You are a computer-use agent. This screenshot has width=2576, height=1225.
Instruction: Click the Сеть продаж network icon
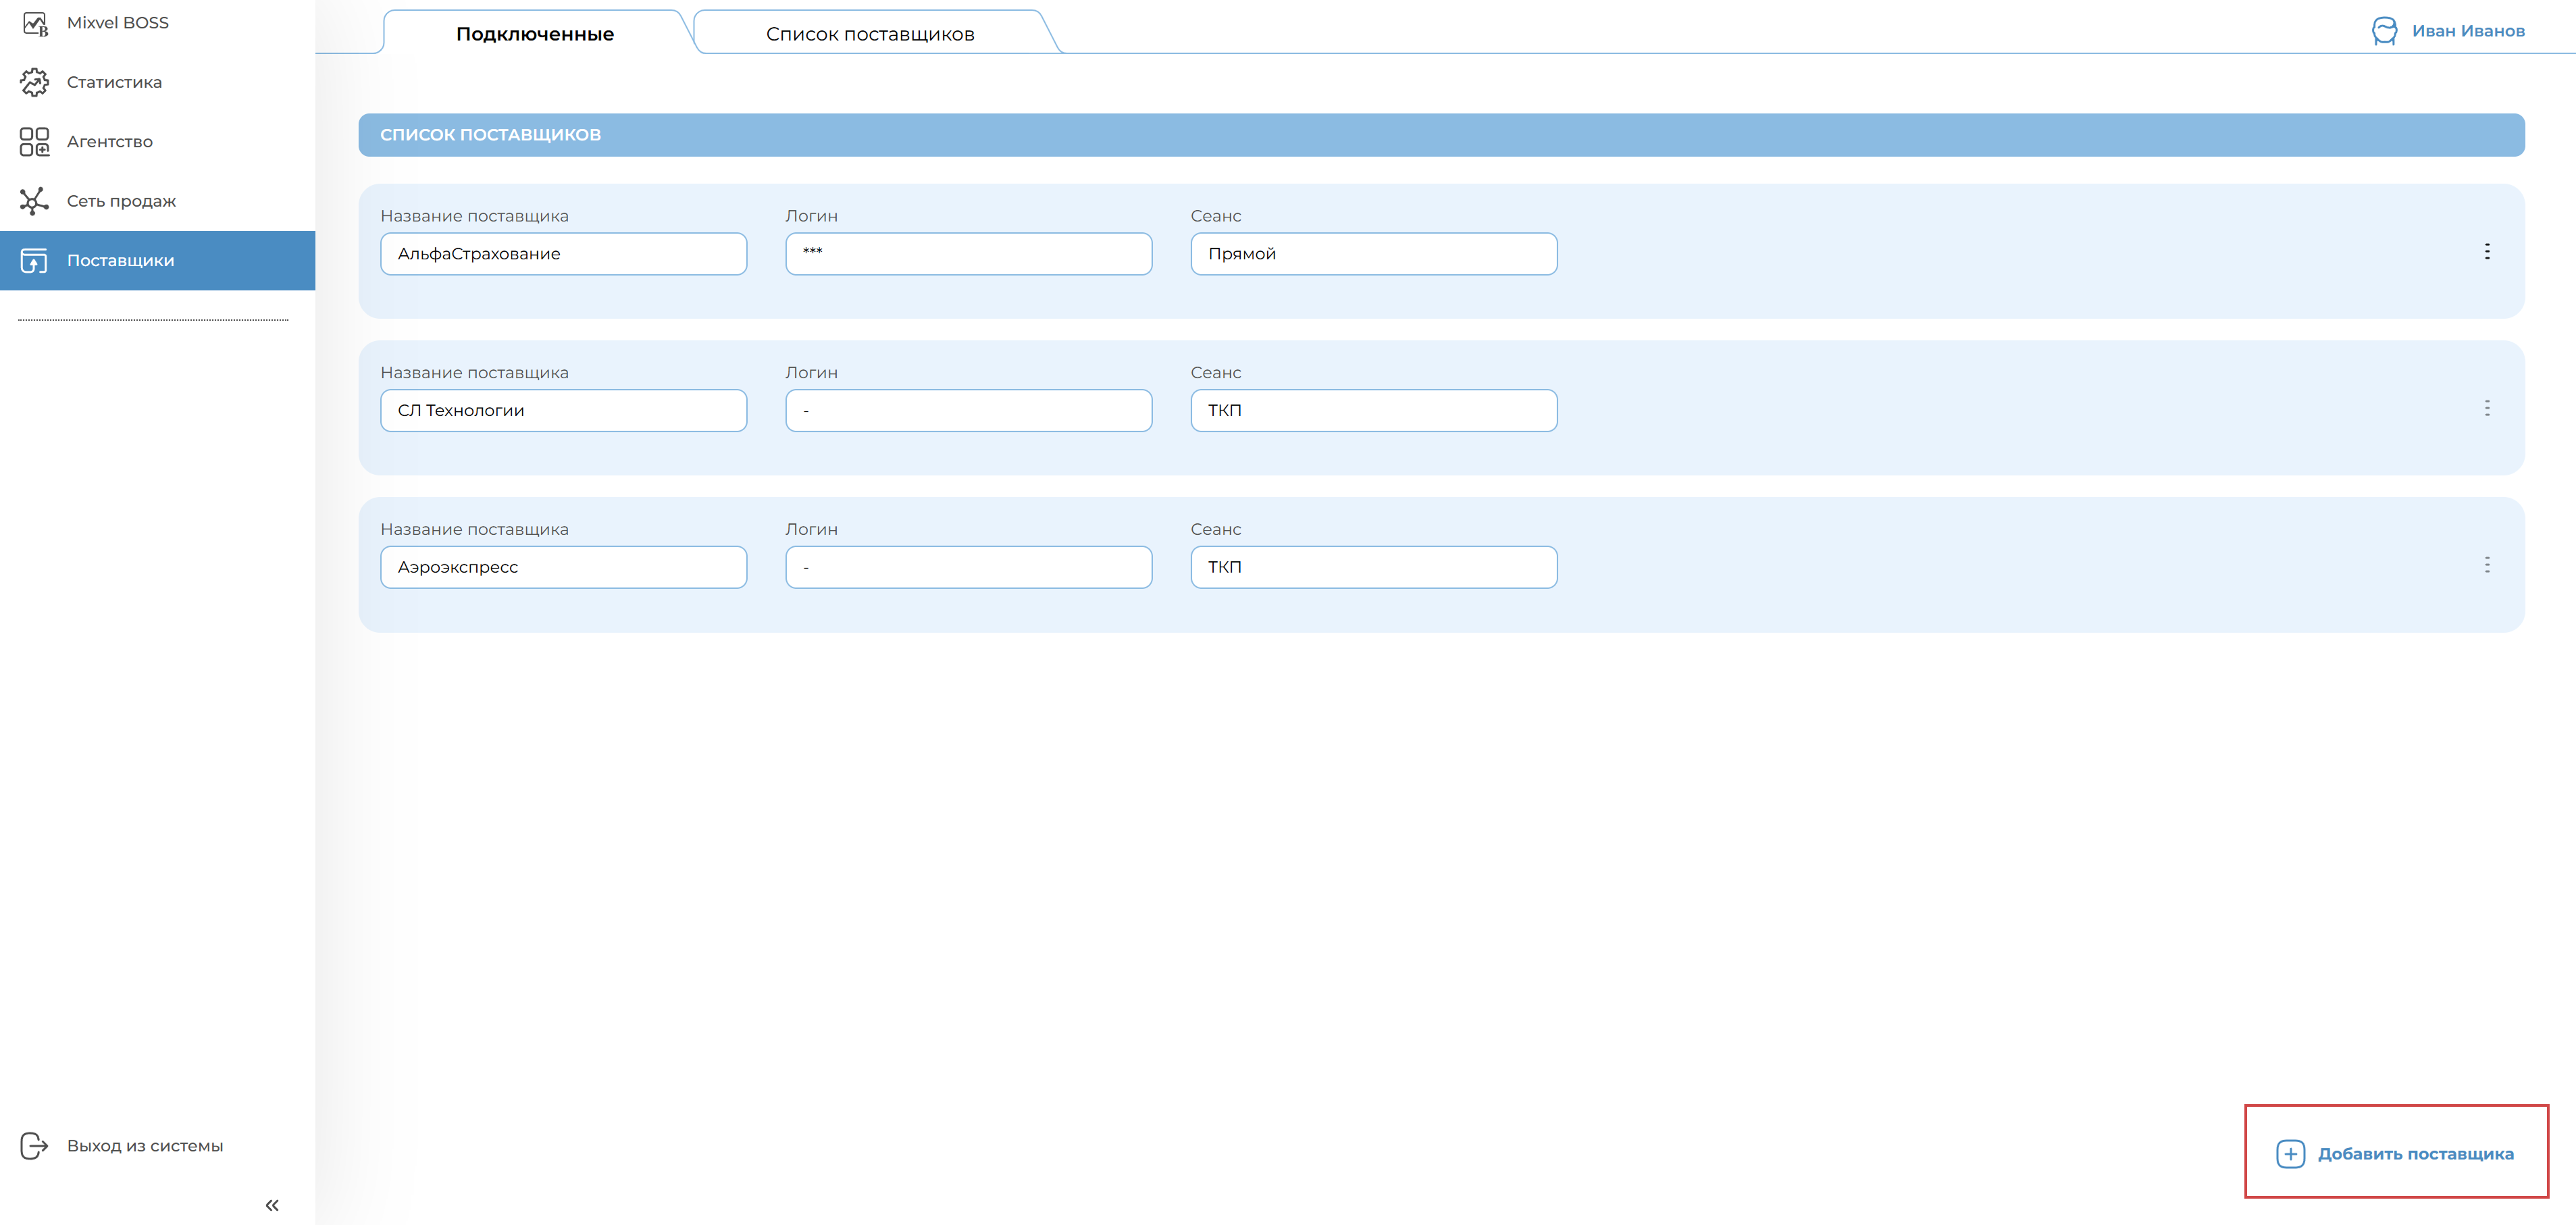click(35, 201)
